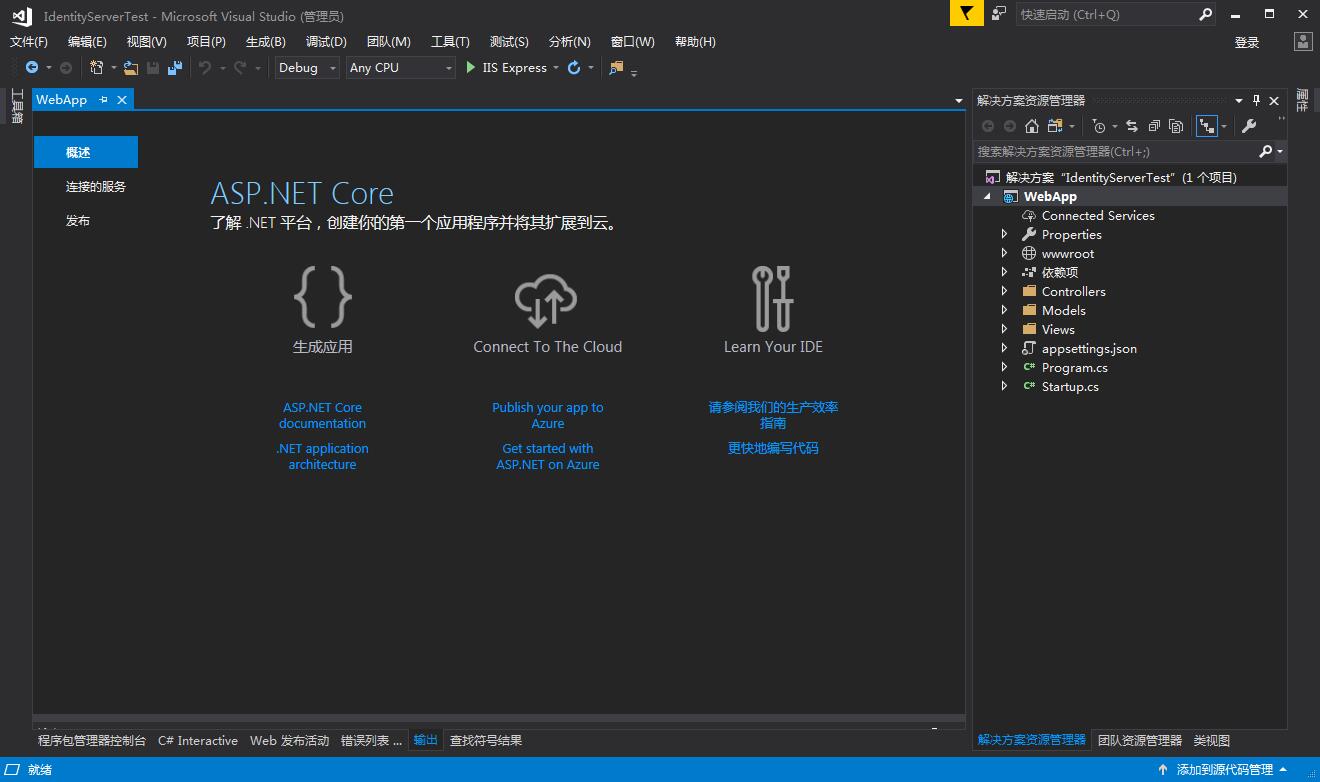Toggle Show All Files in Solution Explorer
1320x782 pixels.
coord(1176,126)
